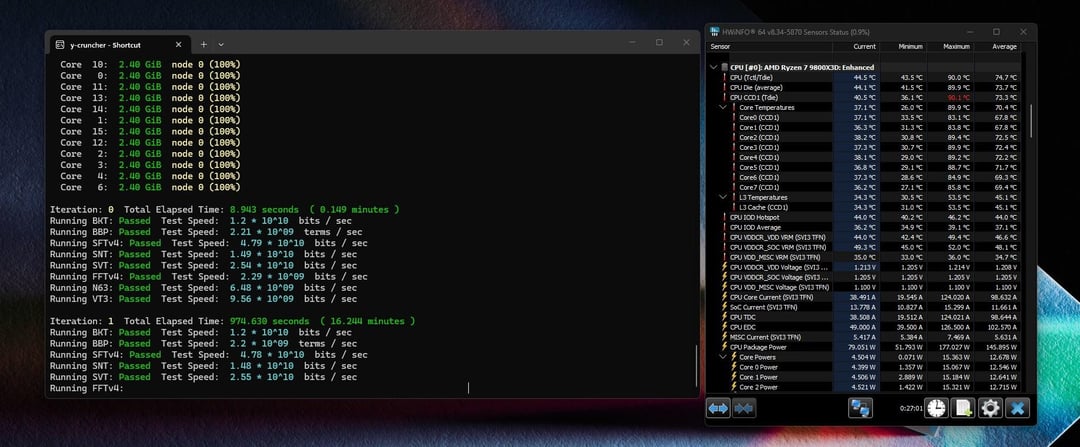Image resolution: width=1080 pixels, height=447 pixels.
Task: Click the collapse columns arrows button
Action: (743, 407)
